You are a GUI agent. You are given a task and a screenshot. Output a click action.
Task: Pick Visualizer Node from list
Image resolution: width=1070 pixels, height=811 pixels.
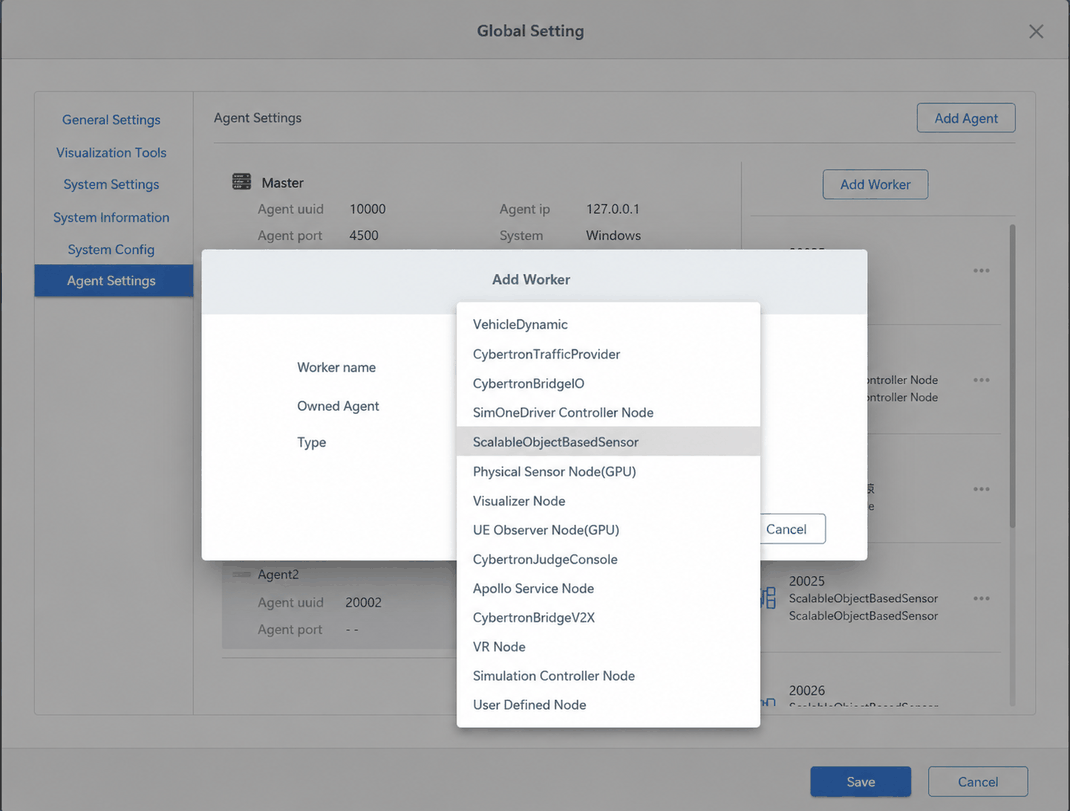point(608,500)
